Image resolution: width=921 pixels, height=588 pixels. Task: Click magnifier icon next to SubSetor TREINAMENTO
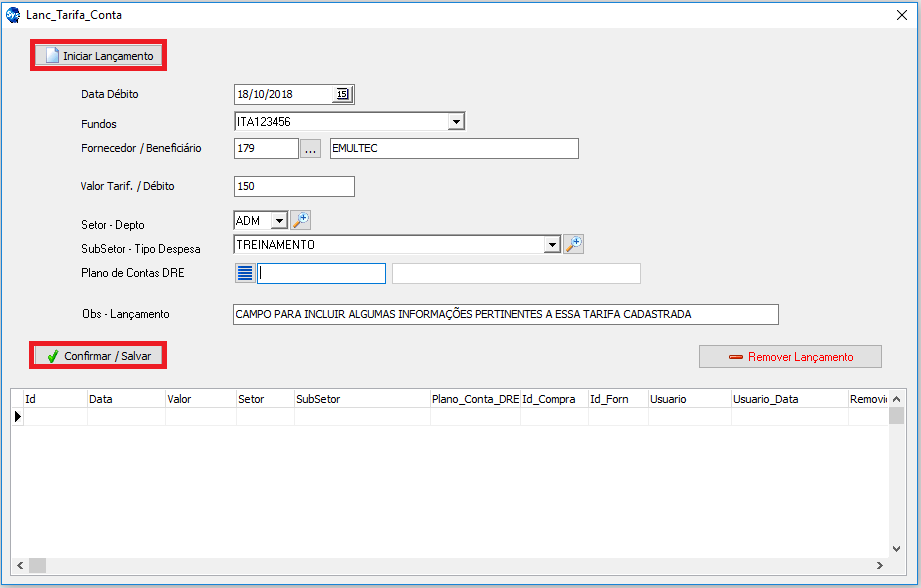pos(573,244)
